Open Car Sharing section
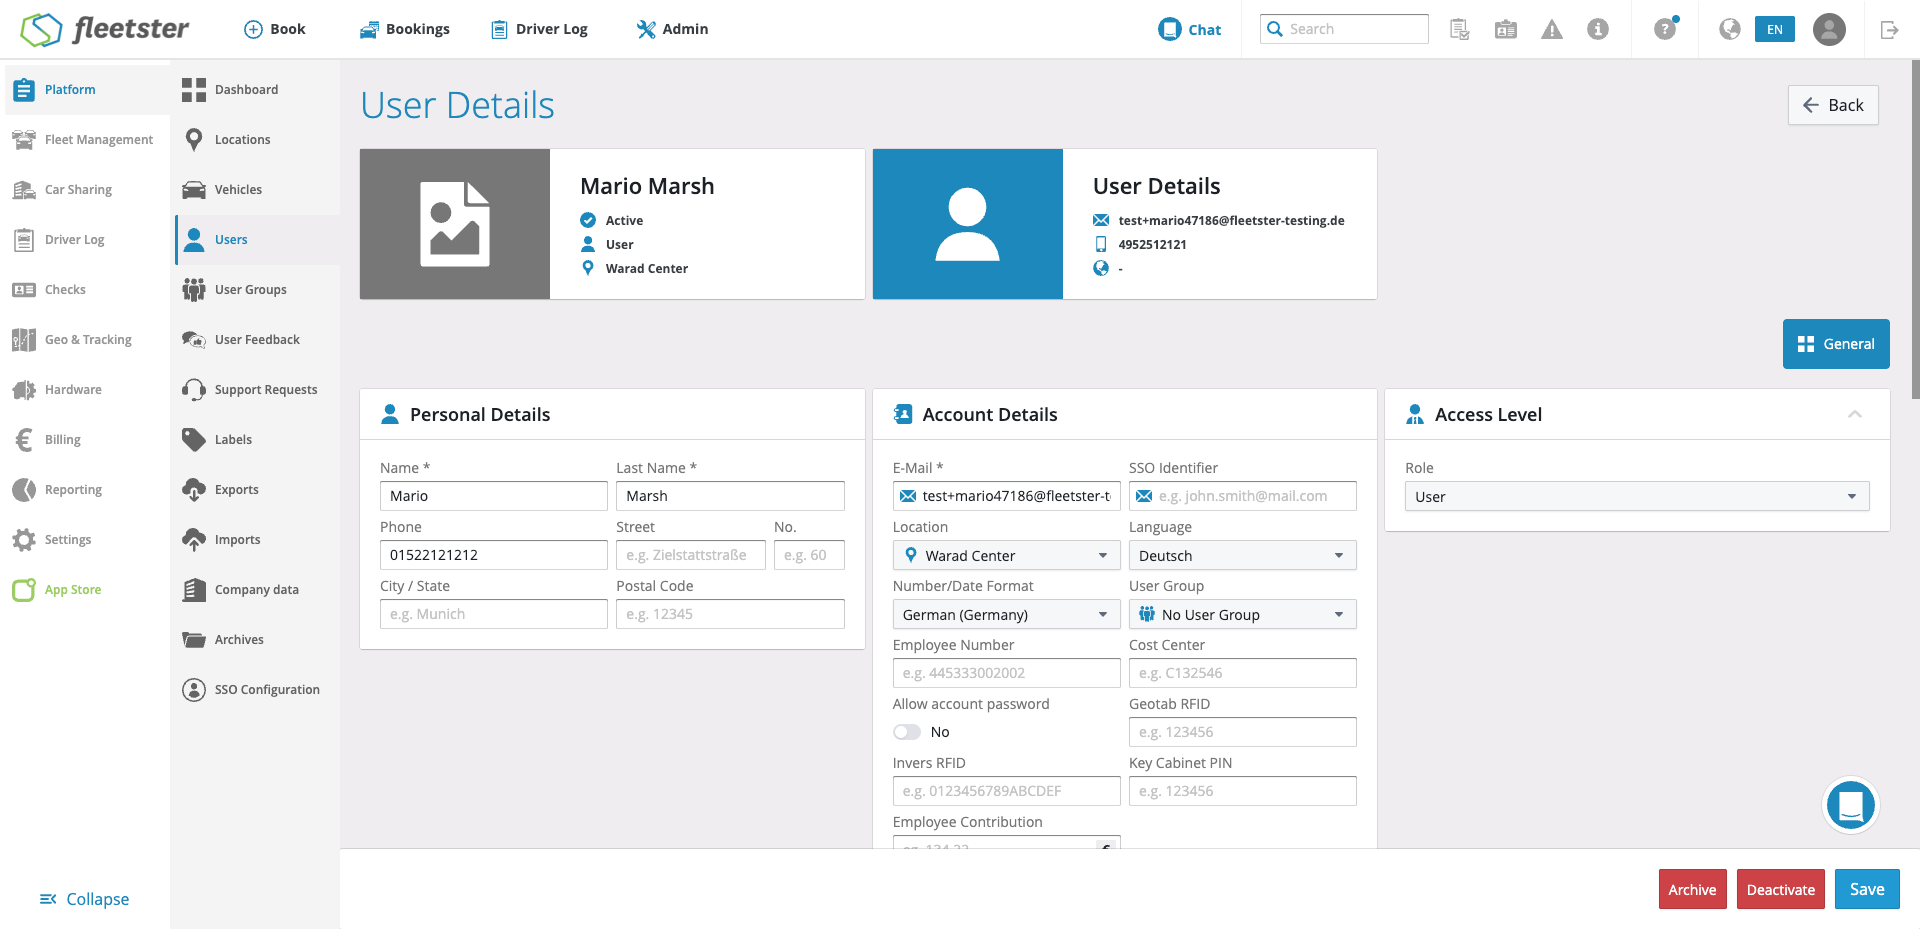This screenshot has height=929, width=1920. tap(87, 190)
